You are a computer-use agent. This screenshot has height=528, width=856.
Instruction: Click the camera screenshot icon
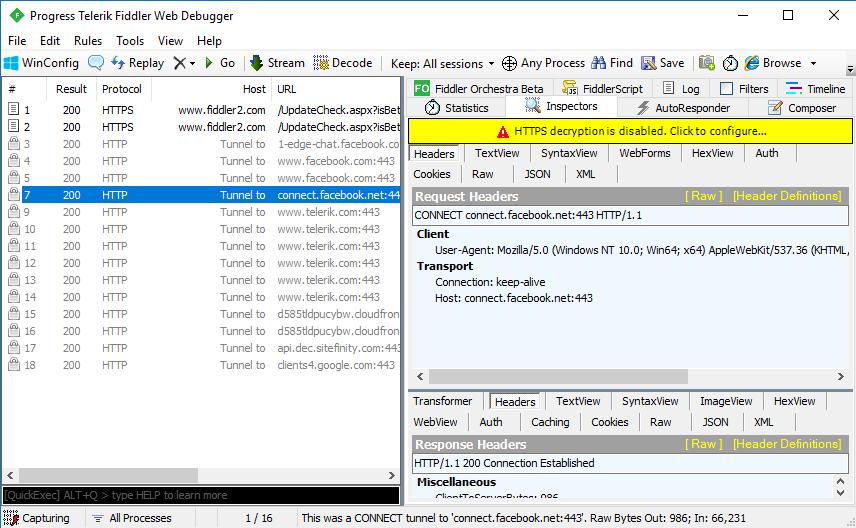pos(707,63)
